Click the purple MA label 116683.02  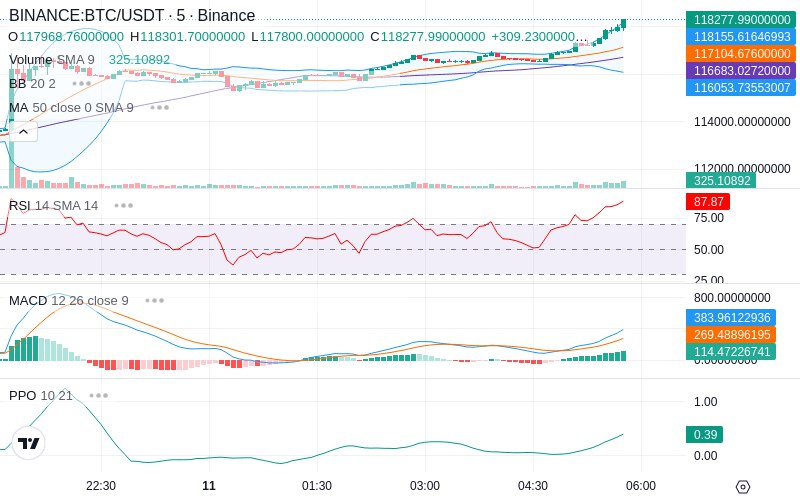[x=741, y=70]
